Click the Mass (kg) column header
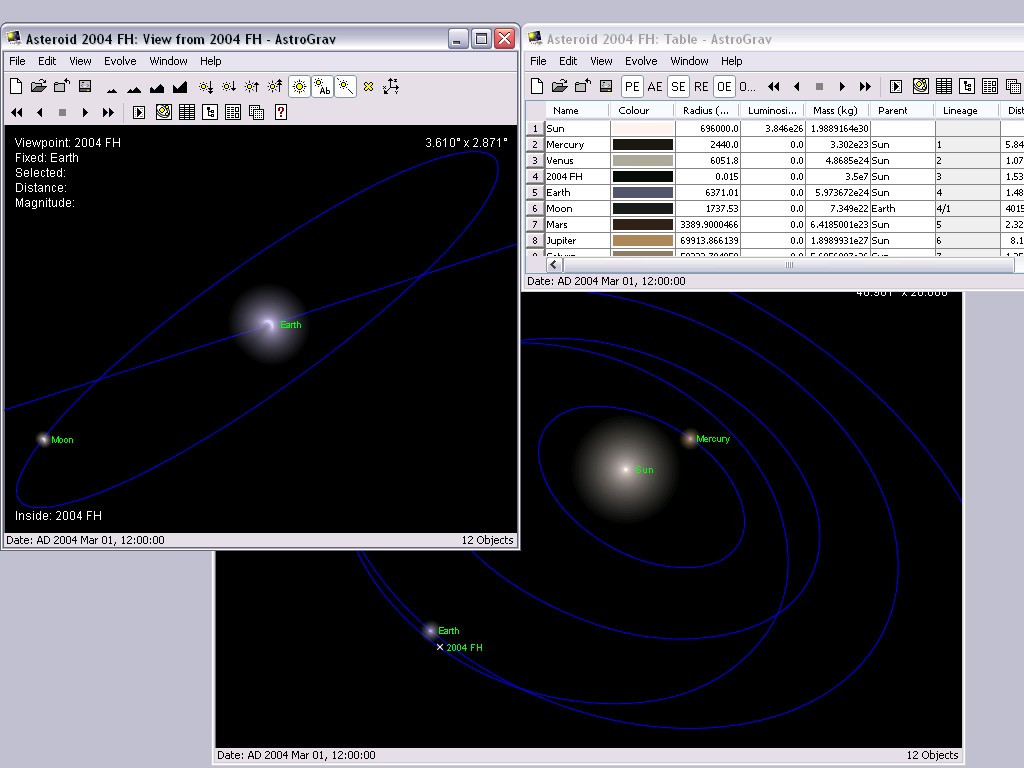The height and width of the screenshot is (768, 1024). (x=835, y=110)
